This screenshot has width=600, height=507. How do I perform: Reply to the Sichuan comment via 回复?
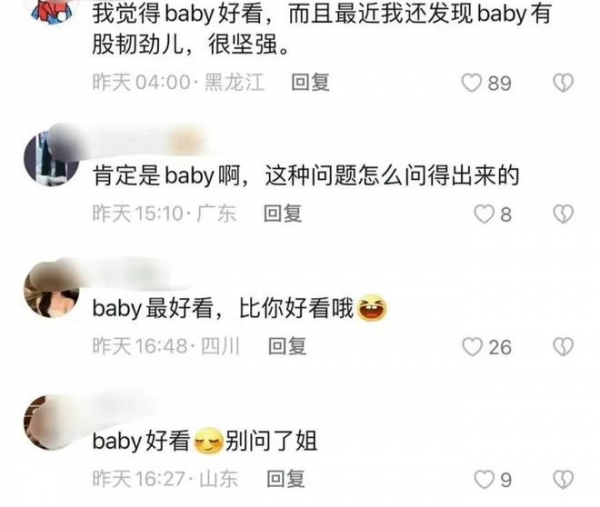tap(287, 346)
